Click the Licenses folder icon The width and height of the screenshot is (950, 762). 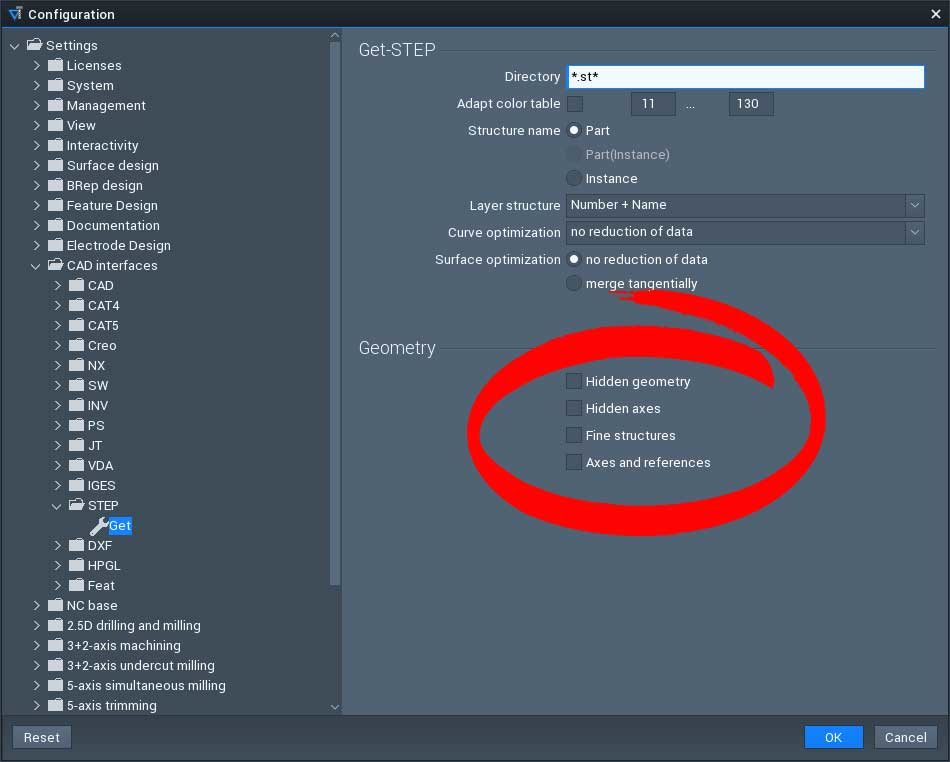click(55, 65)
